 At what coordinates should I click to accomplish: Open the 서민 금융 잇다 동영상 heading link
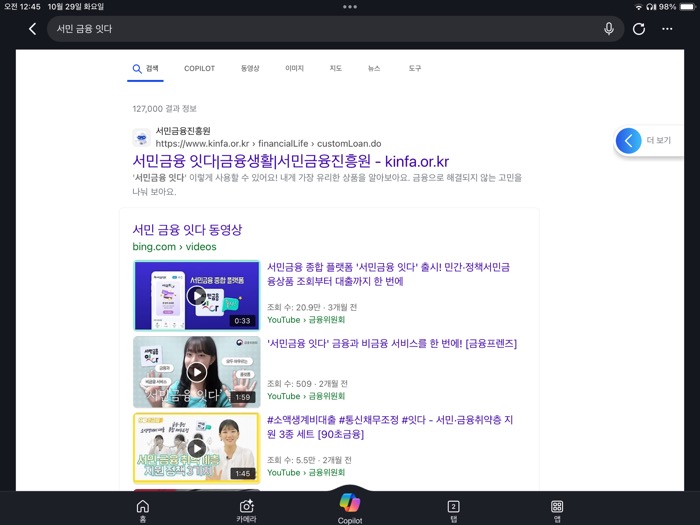pyautogui.click(x=187, y=230)
